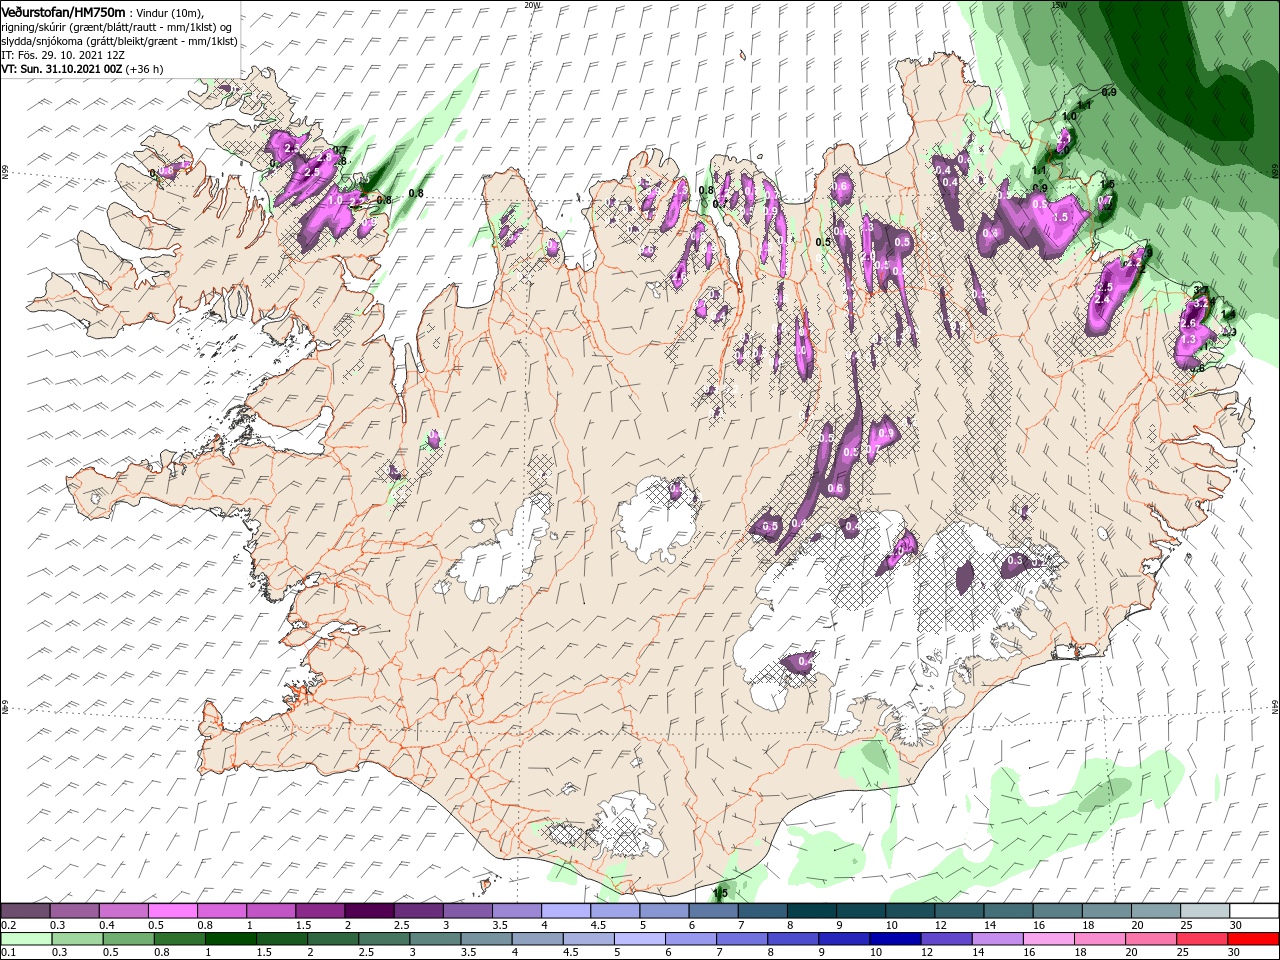
Task: Click rain legend swatch between 25 and 30
Action: pos(1202,939)
